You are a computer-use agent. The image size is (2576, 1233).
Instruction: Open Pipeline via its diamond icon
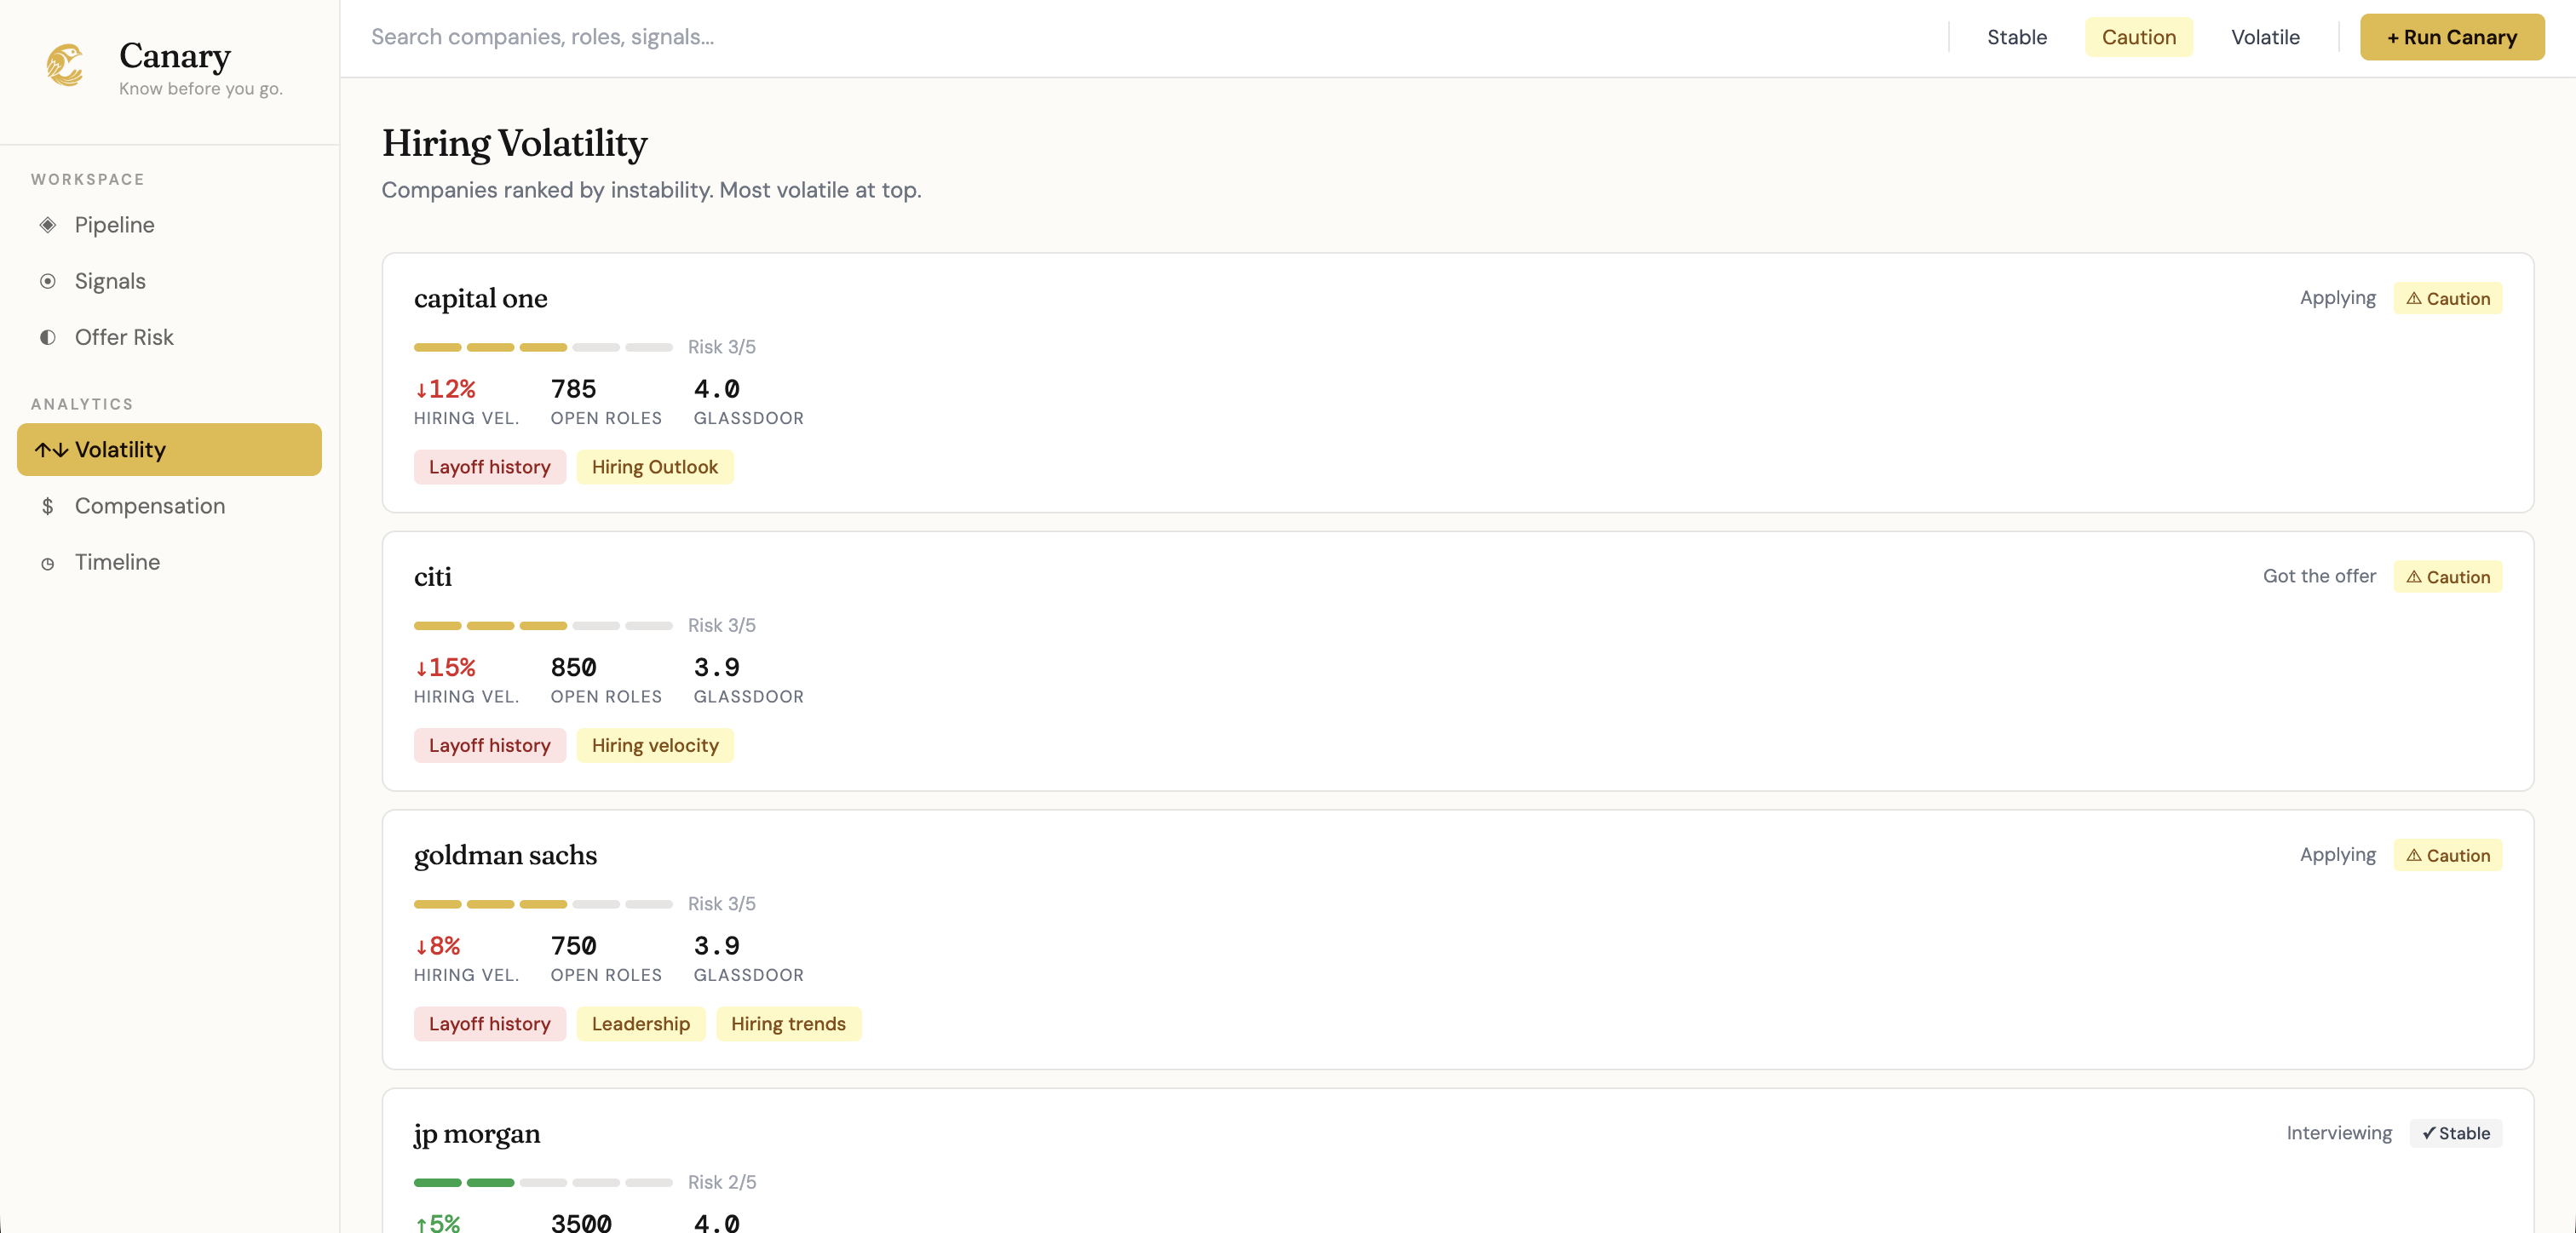pyautogui.click(x=47, y=225)
